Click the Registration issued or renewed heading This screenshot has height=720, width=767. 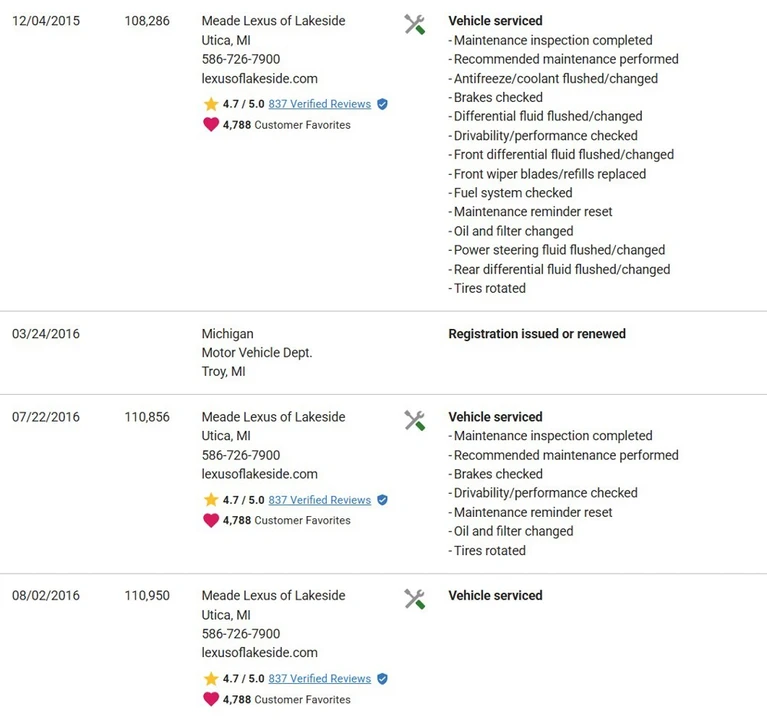click(537, 334)
